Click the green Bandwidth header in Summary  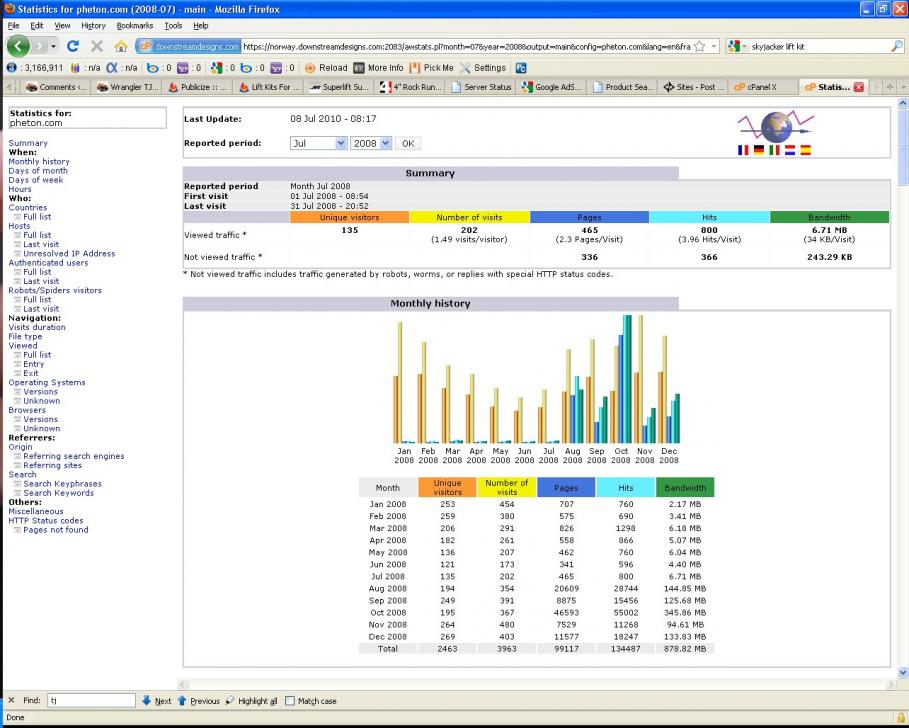[829, 217]
